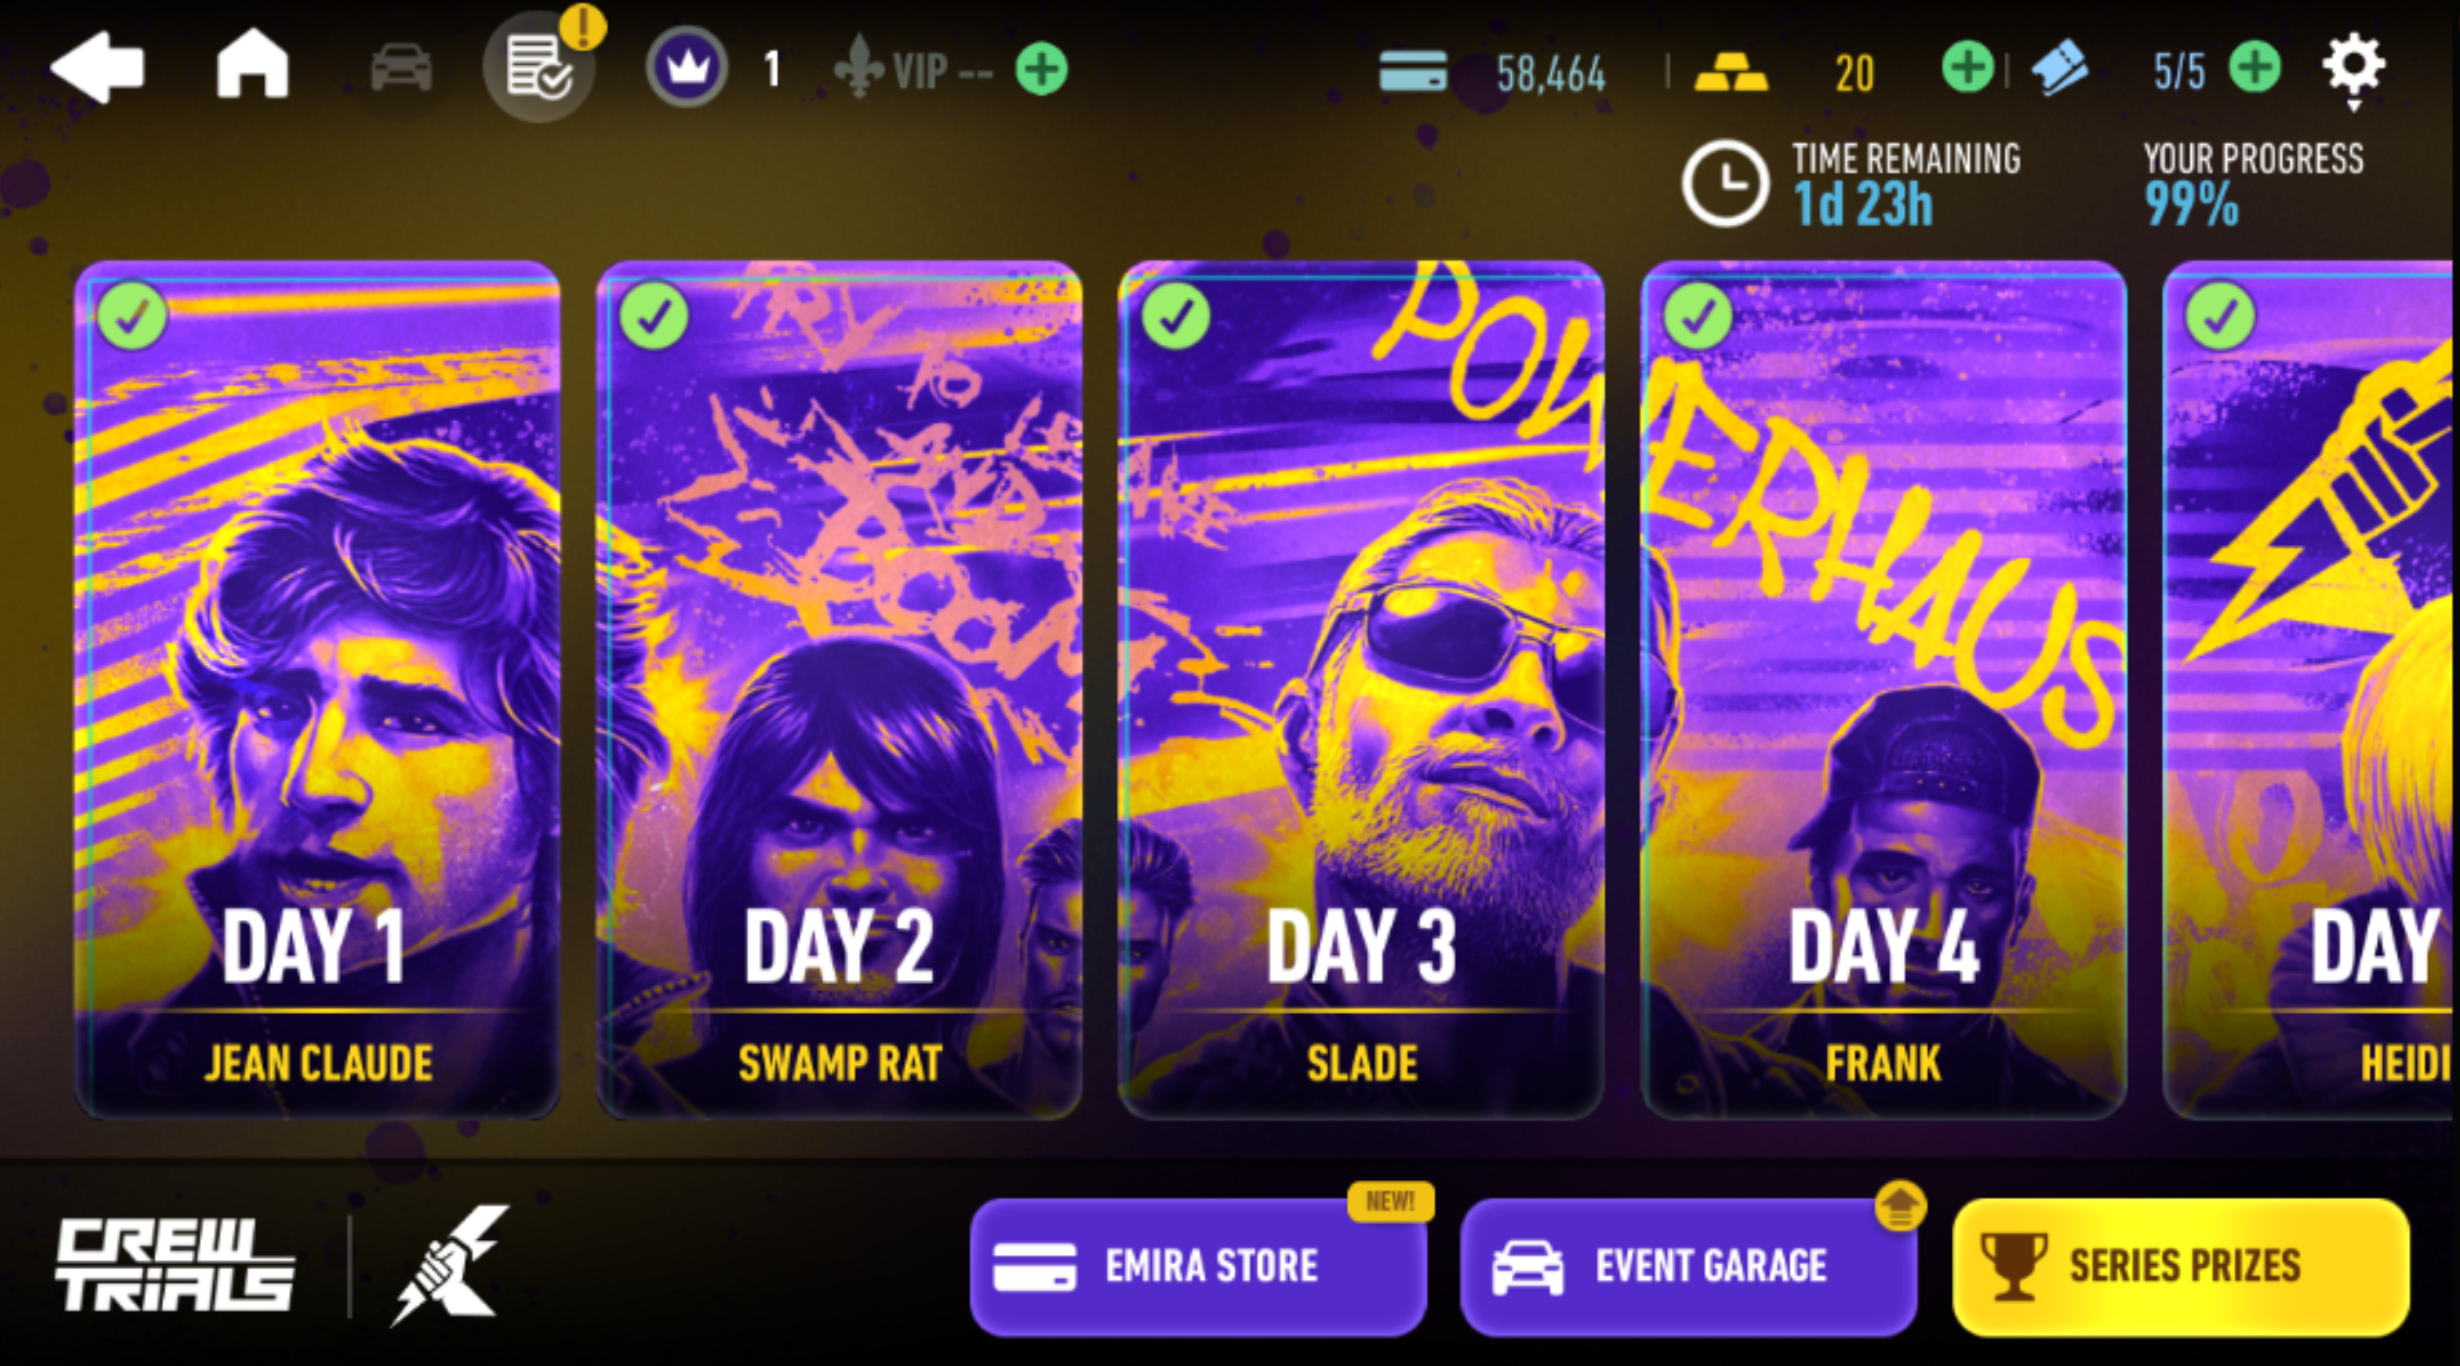Image resolution: width=2460 pixels, height=1366 pixels.
Task: Open the Emira Store
Action: pyautogui.click(x=1198, y=1266)
